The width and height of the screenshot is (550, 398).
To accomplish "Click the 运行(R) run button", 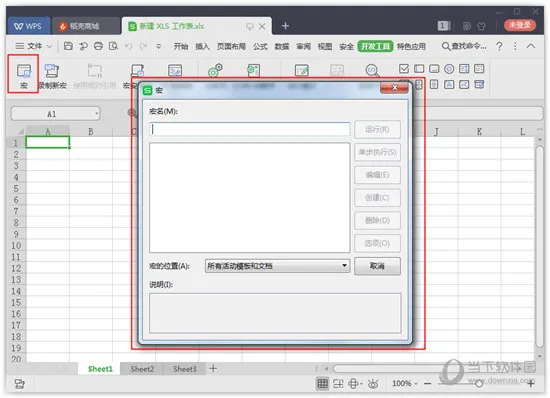I will (377, 129).
